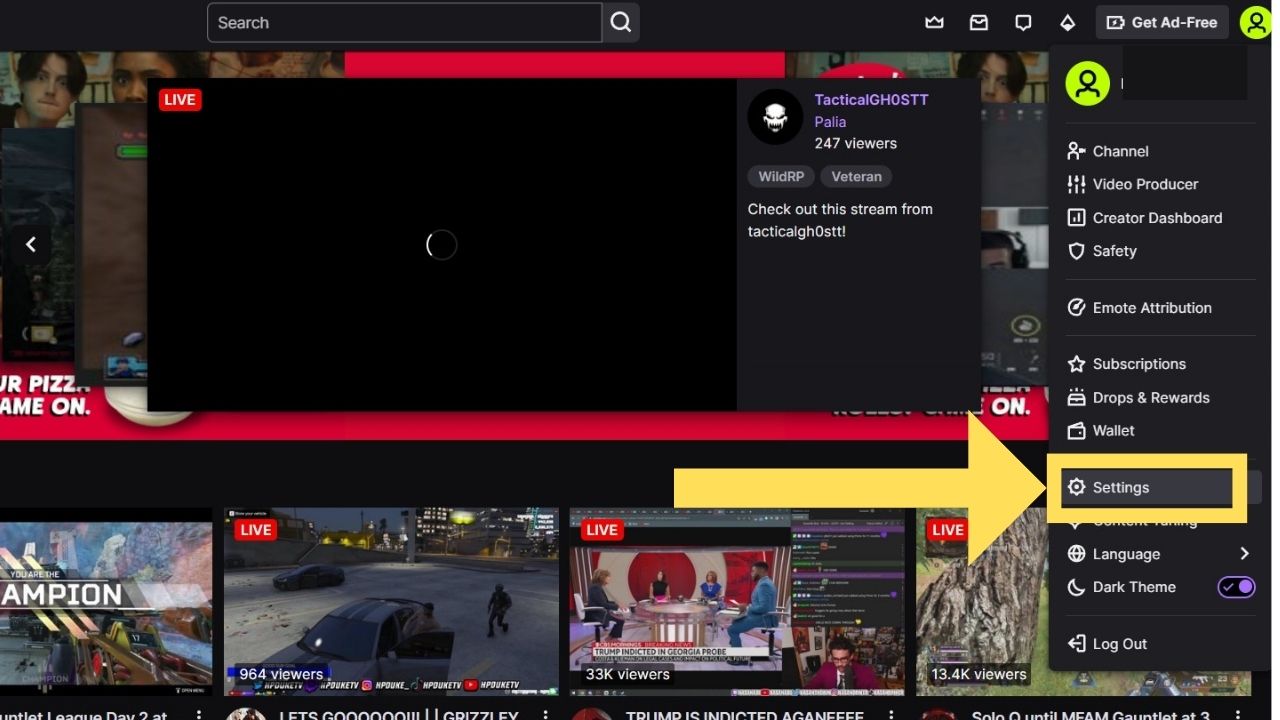
Task: Click the Bits gem icon in the top bar
Action: 1068,22
